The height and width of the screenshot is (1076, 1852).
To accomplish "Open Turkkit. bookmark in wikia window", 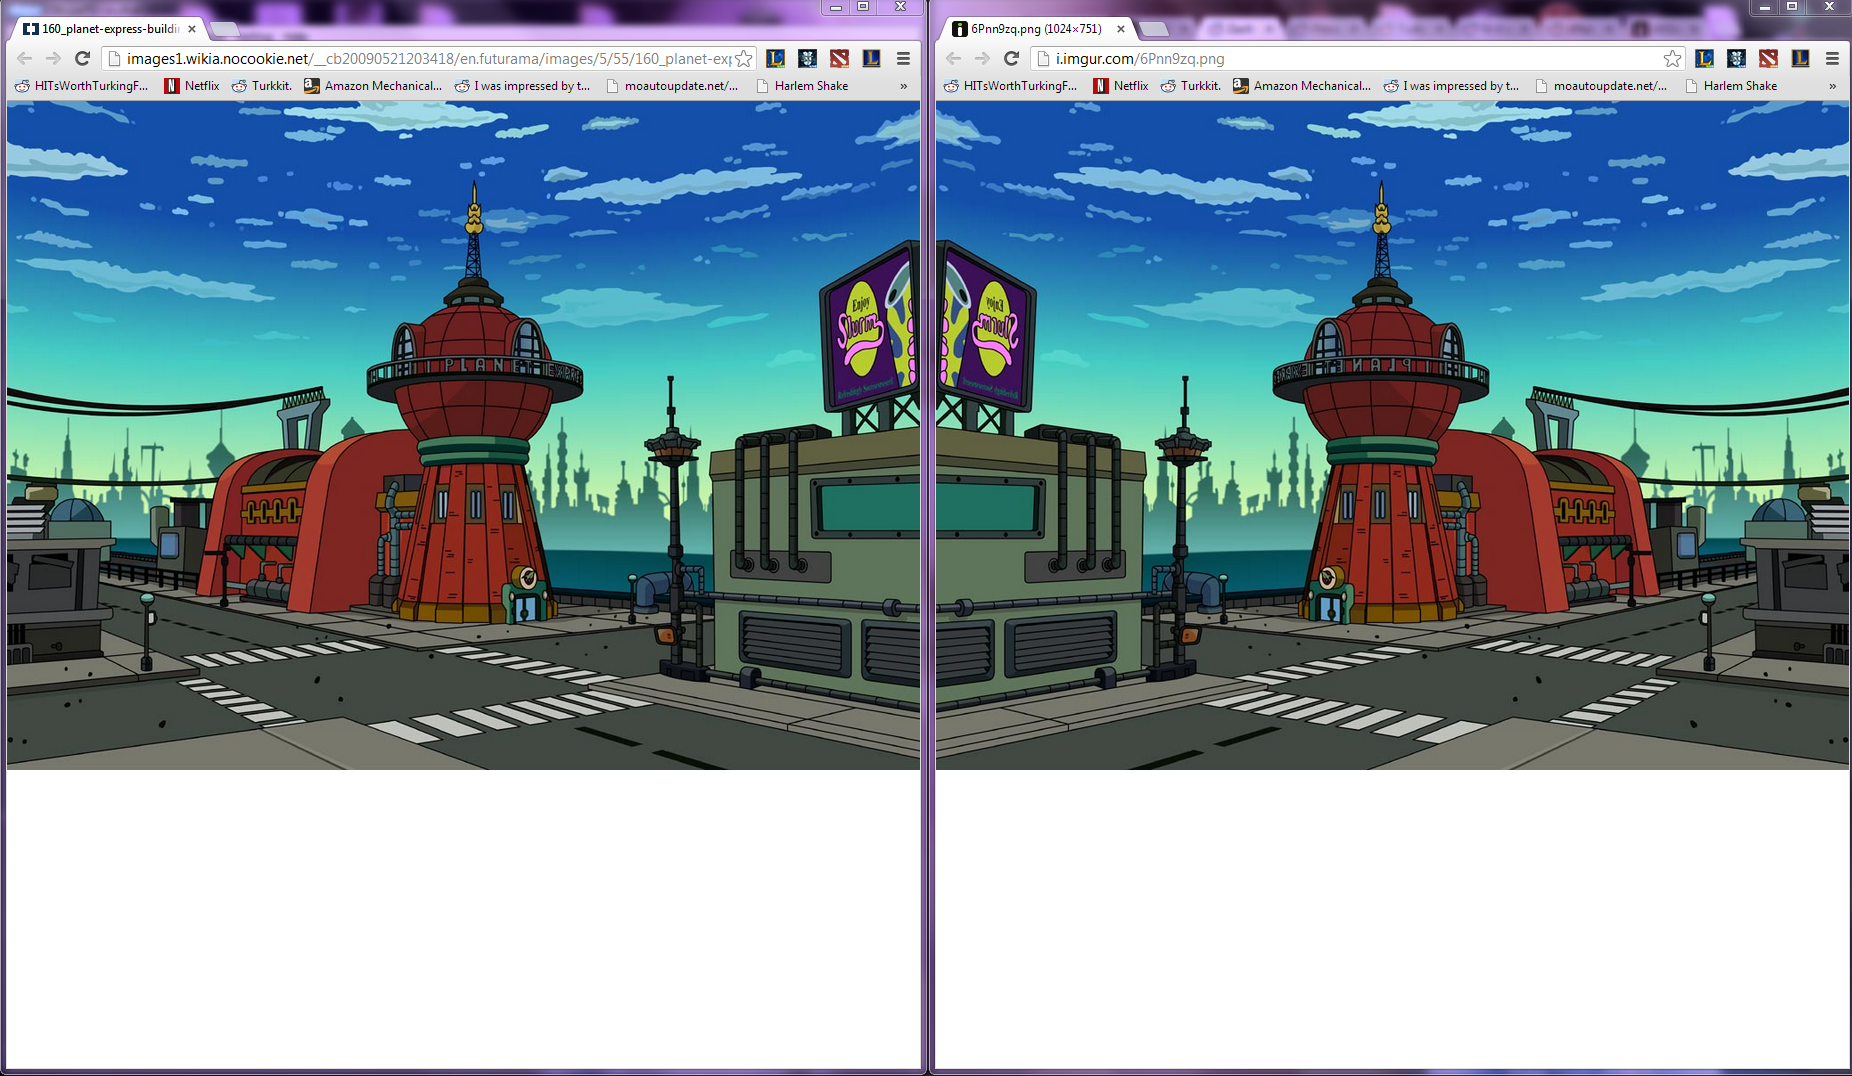I will [x=262, y=86].
